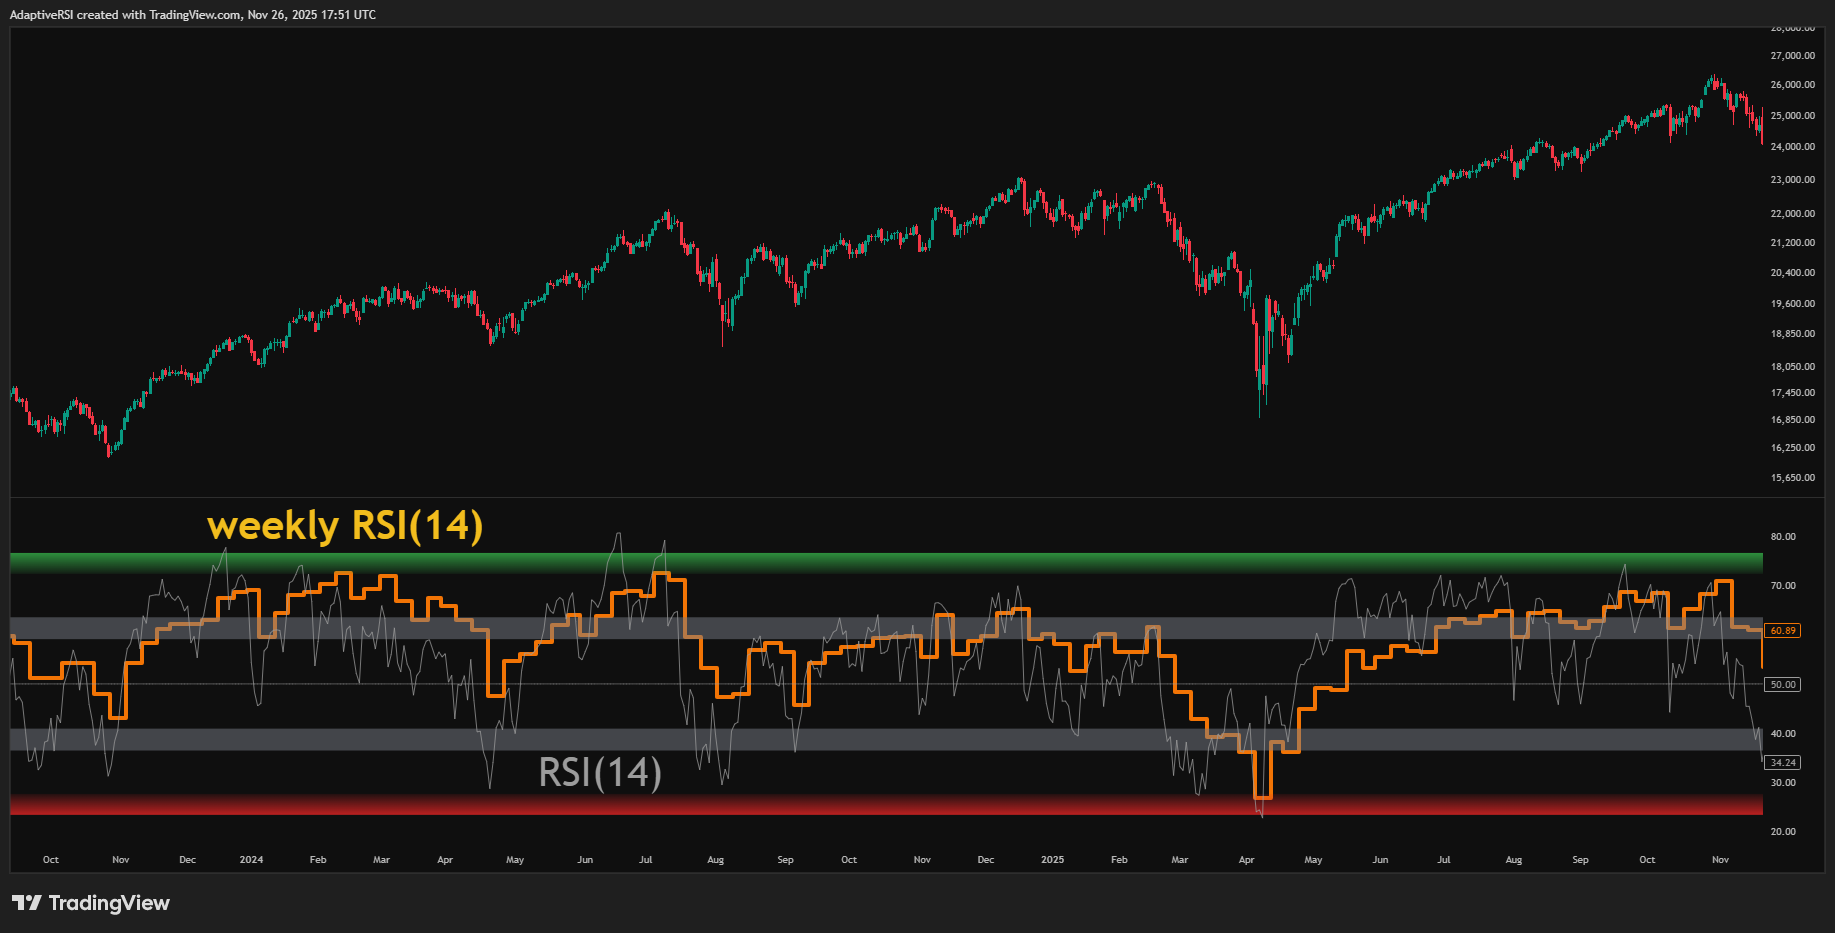The image size is (1835, 933).
Task: Click the 23,000.00 price axis label
Action: 1792,180
